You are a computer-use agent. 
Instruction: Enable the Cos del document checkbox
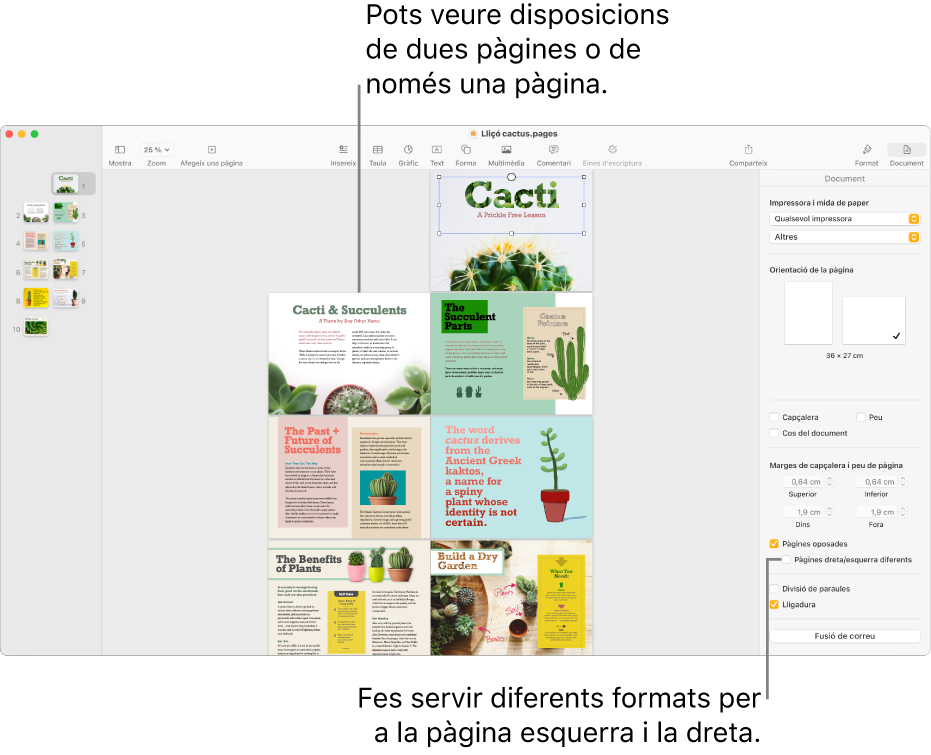(774, 433)
